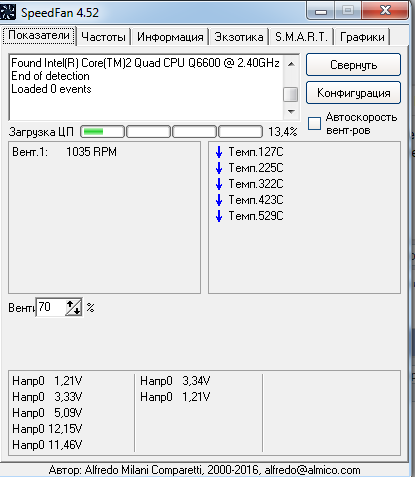Click the down arrow icon beside Темп.322C

click(219, 184)
